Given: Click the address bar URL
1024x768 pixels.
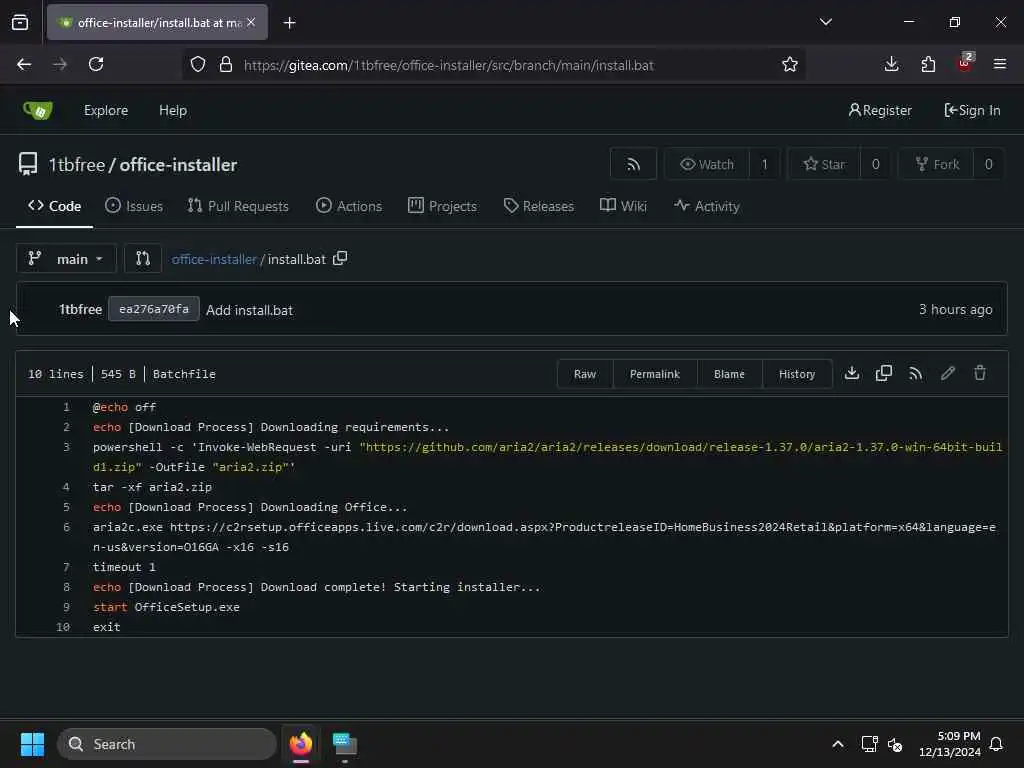Looking at the screenshot, I should (x=448, y=65).
